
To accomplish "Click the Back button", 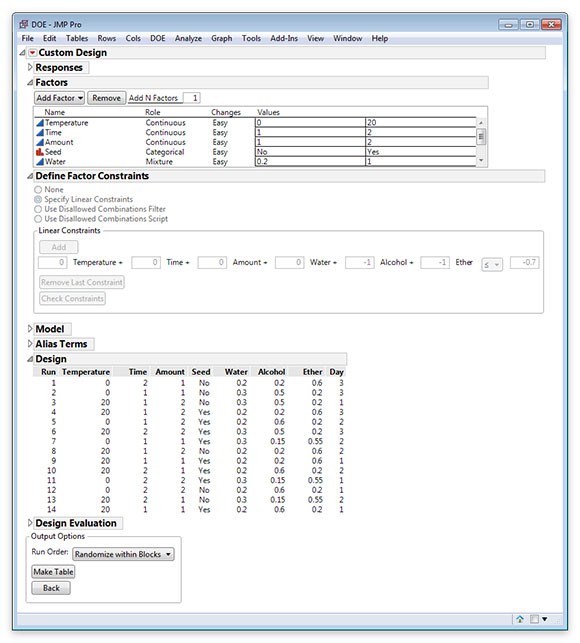I will [51, 588].
